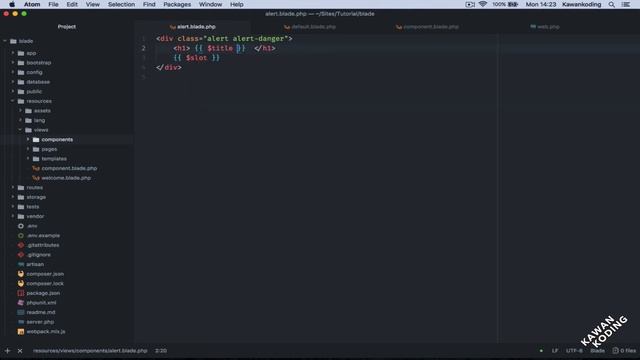The image size is (640, 360).
Task: Click the screen mirroring menu bar icon
Action: point(470,4)
